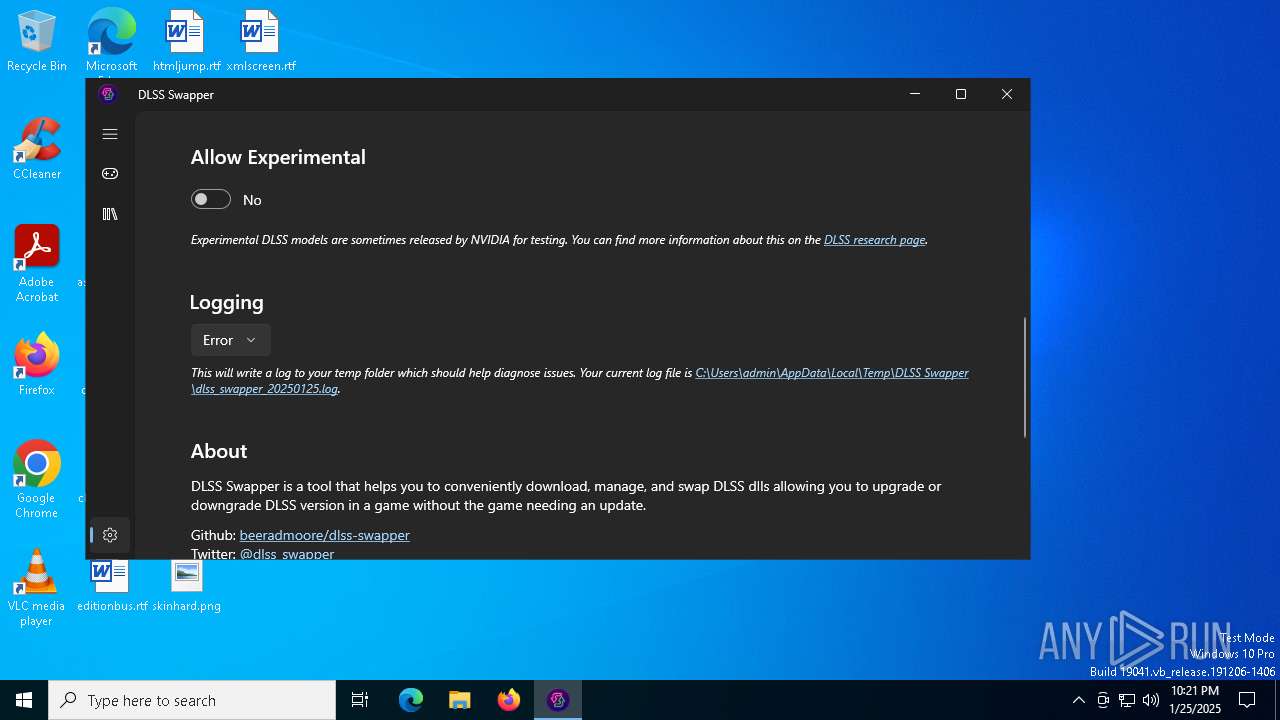The height and width of the screenshot is (720, 1280).
Task: Maximize the DLSS Swapper window
Action: click(961, 94)
